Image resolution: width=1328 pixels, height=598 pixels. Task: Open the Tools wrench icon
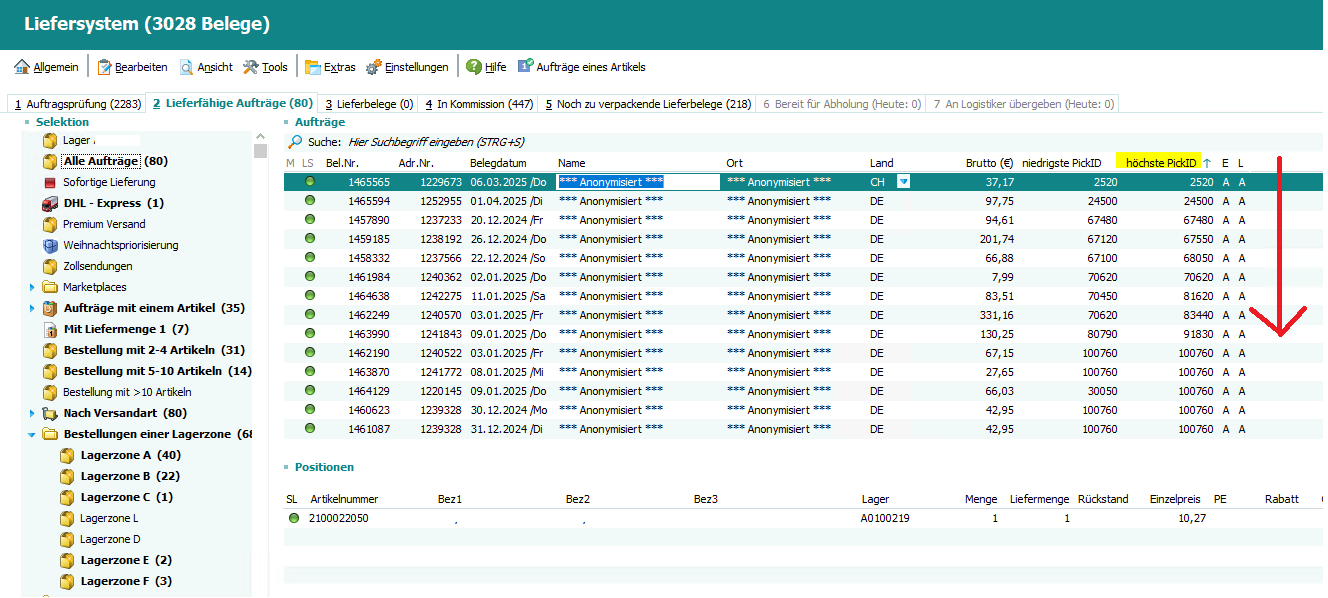pos(251,67)
